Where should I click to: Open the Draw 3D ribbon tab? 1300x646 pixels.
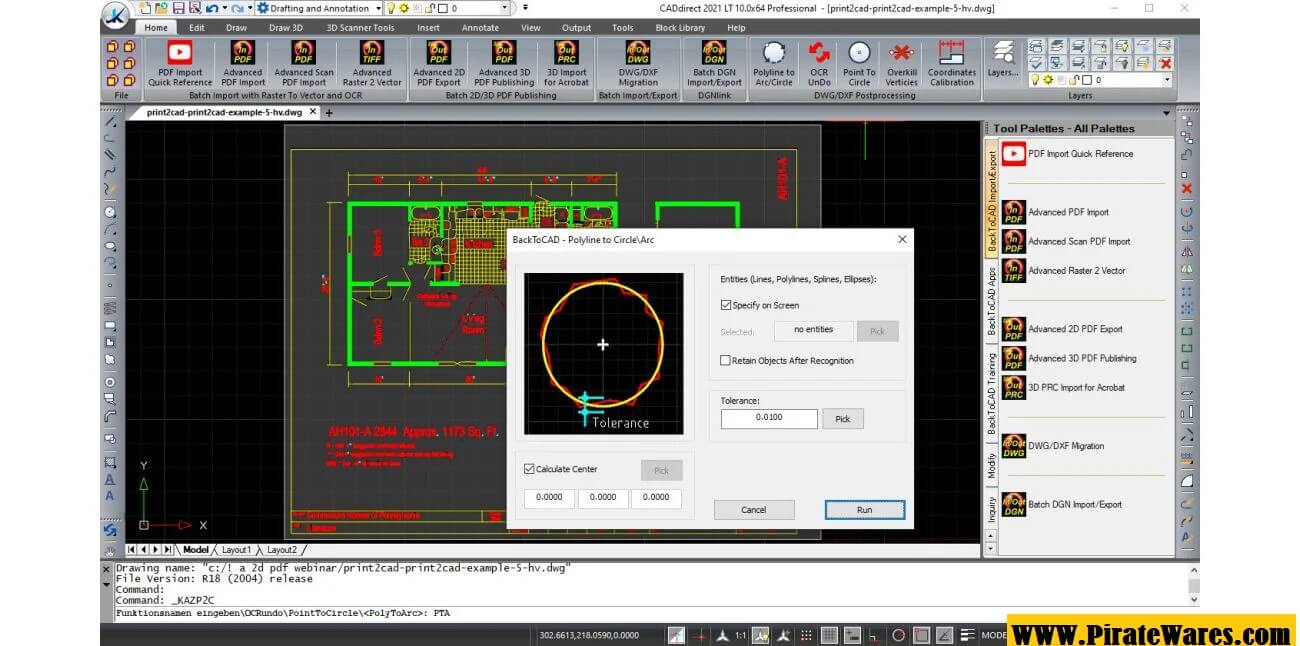(x=285, y=28)
